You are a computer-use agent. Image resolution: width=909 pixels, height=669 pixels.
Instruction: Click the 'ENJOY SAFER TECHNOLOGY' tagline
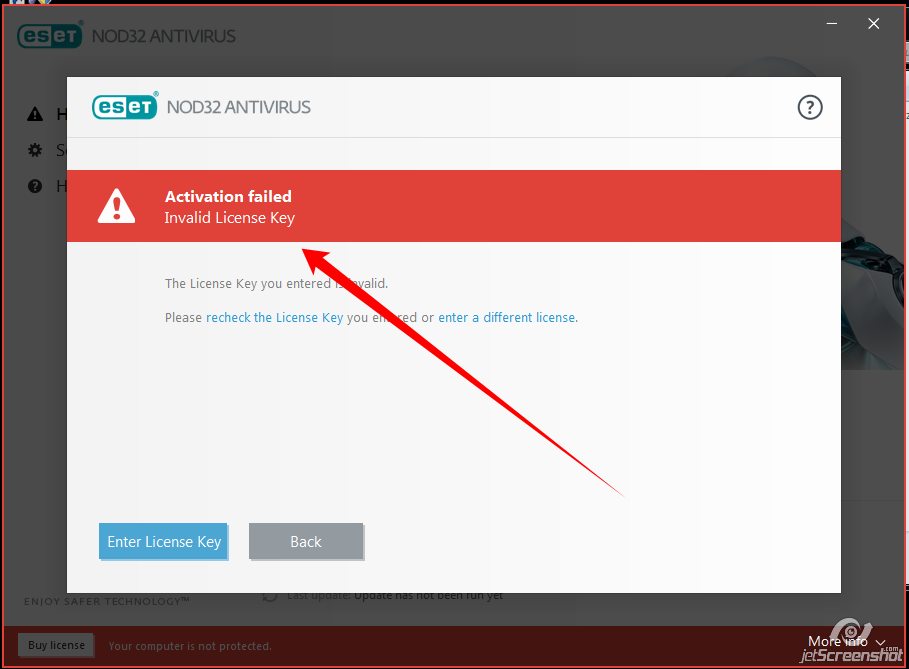coord(107,602)
